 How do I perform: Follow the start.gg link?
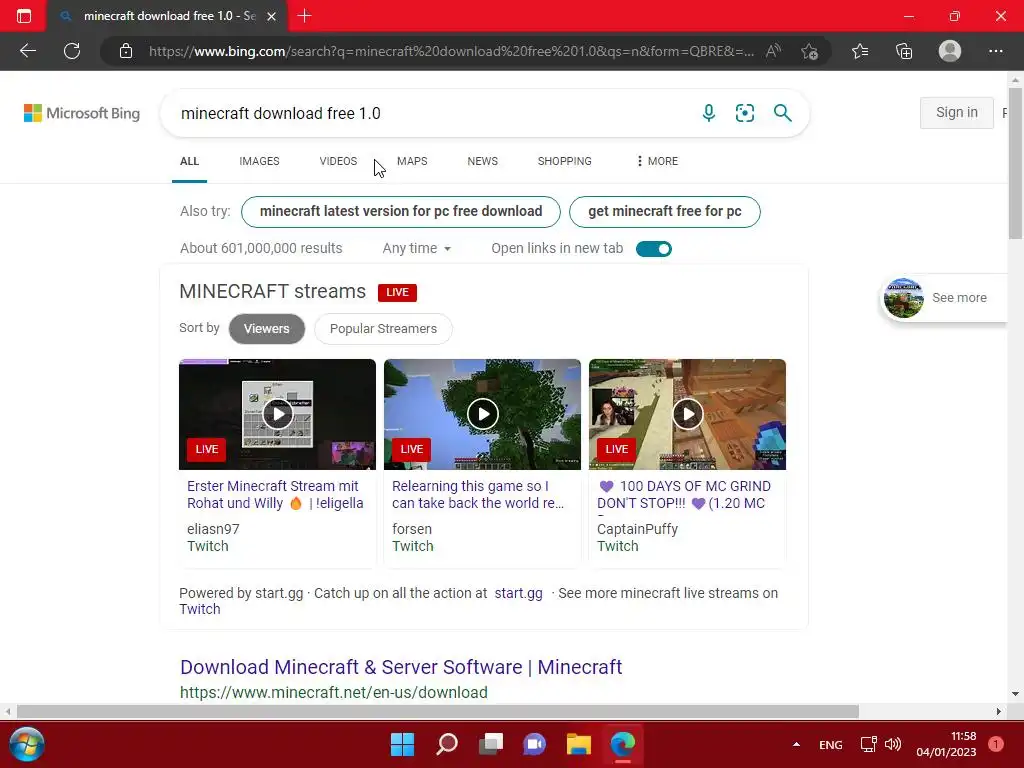(x=519, y=593)
